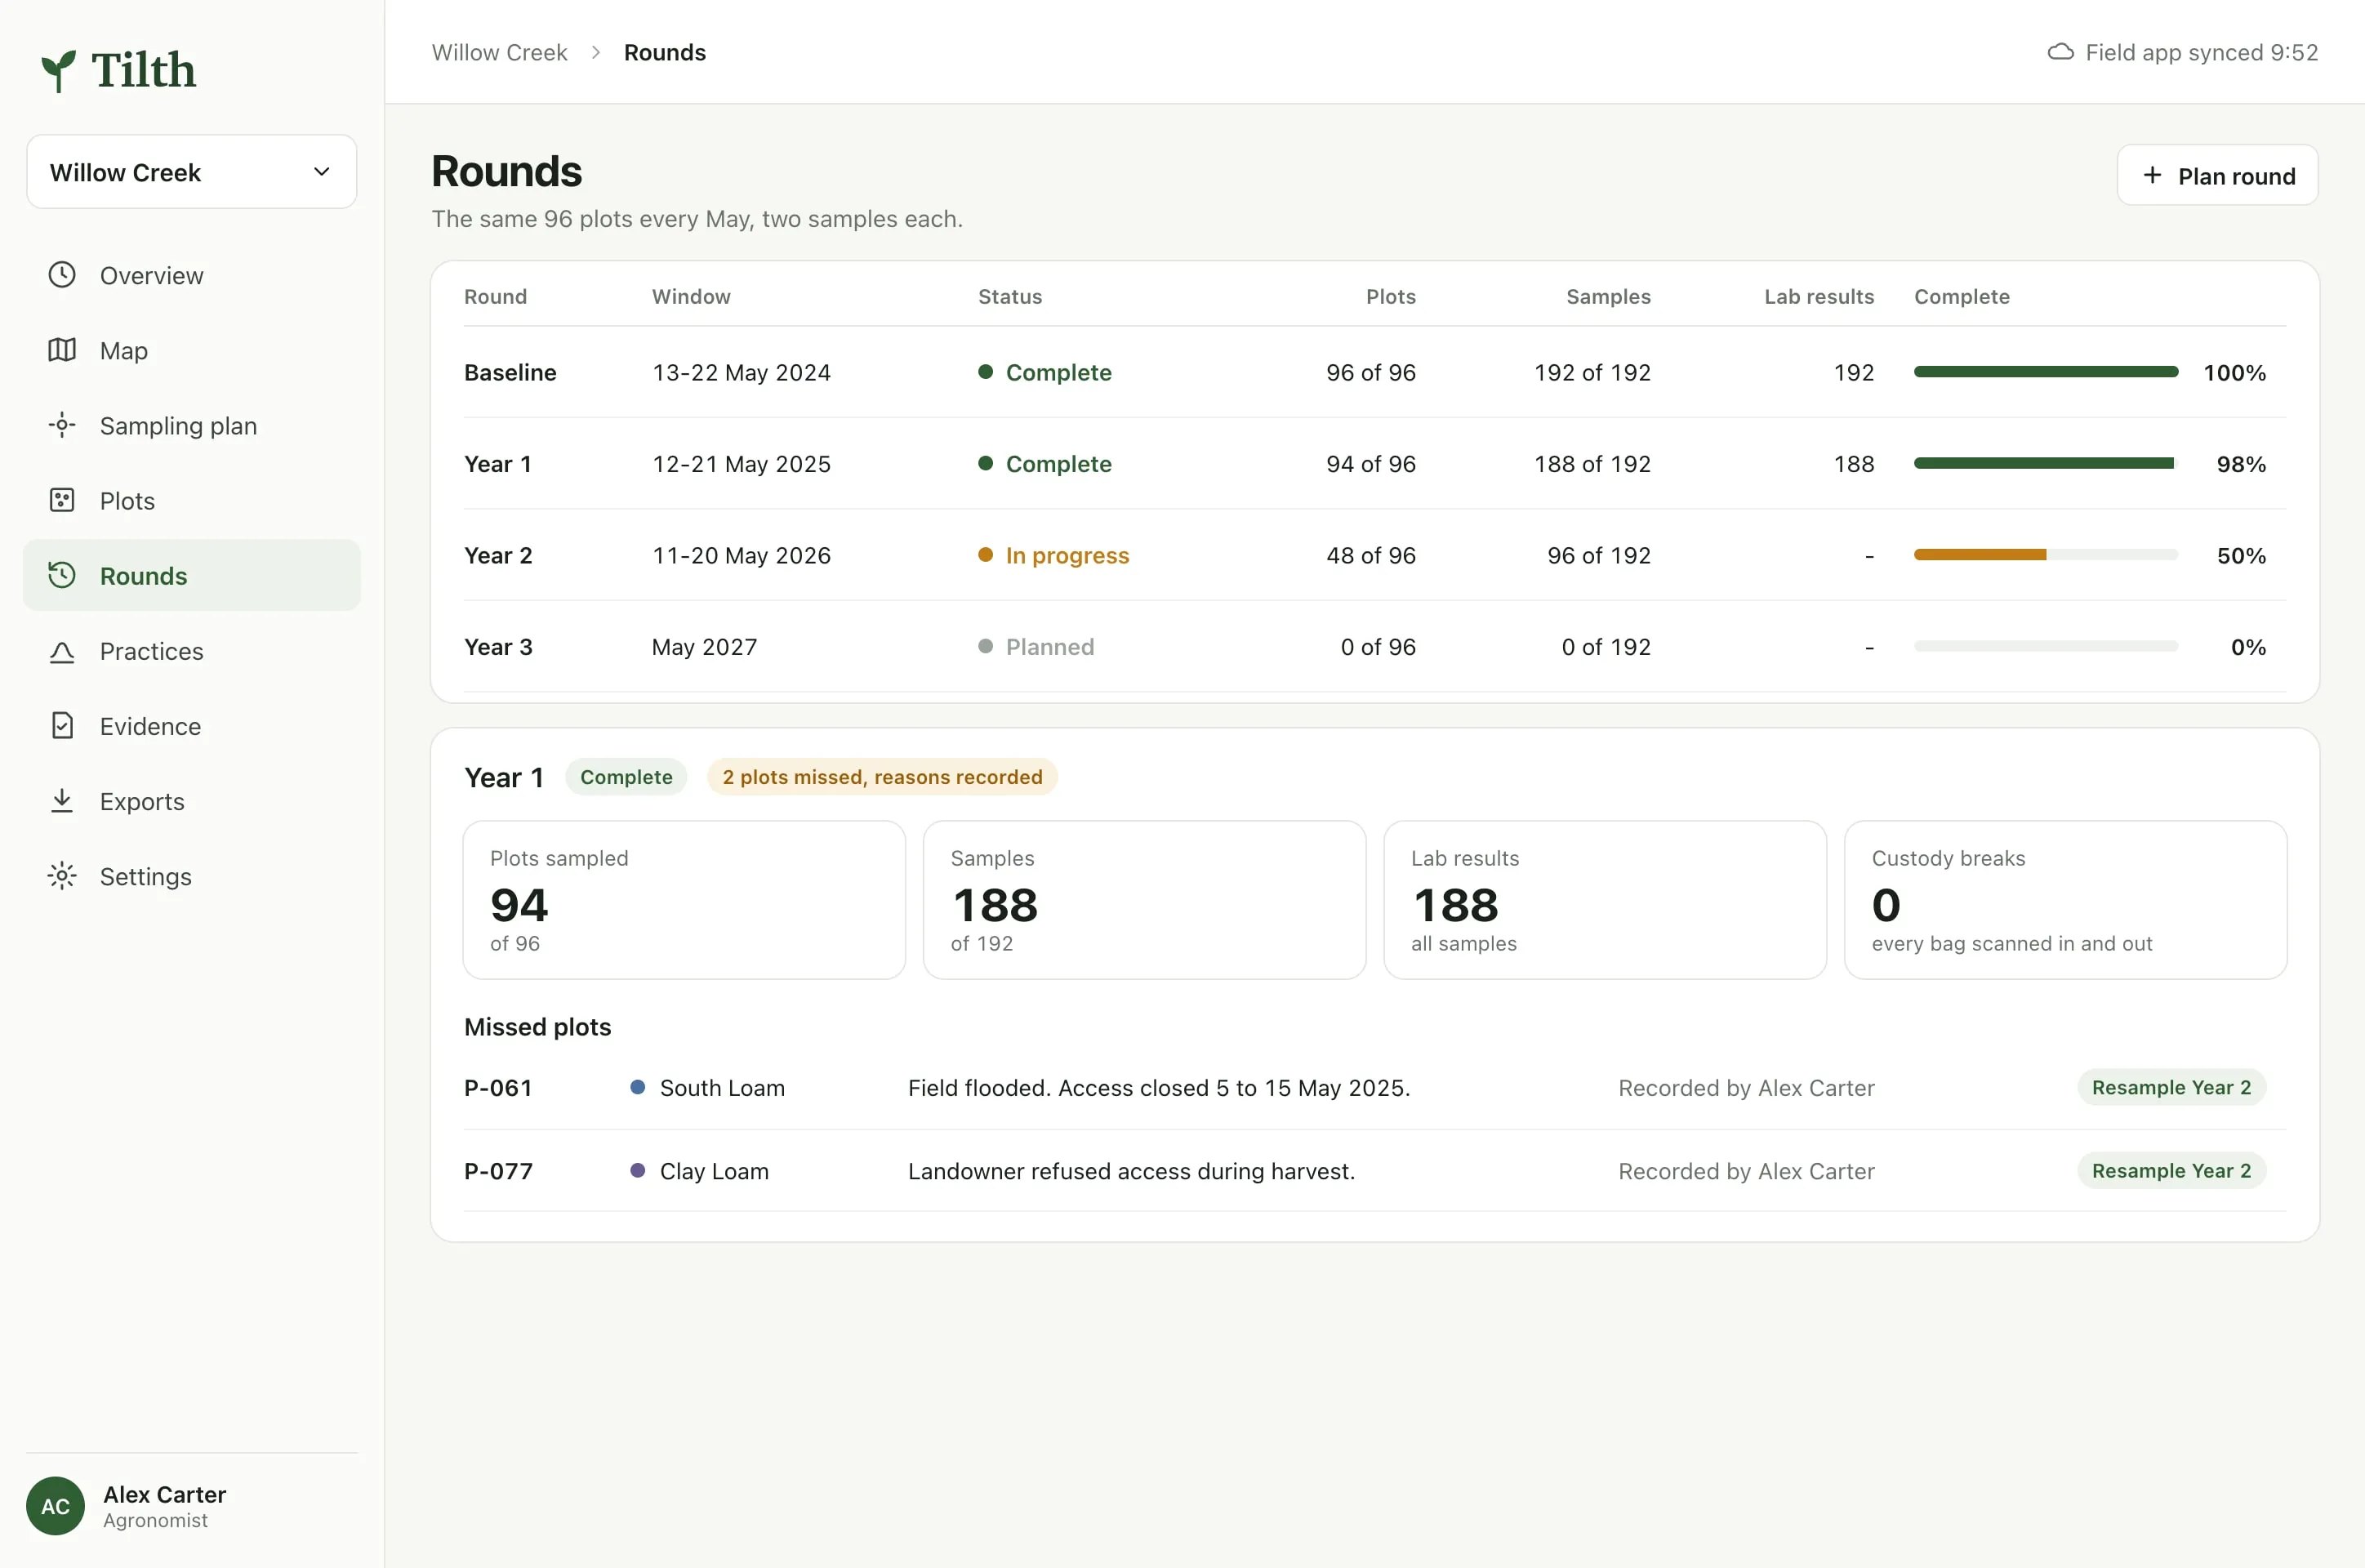Click the Baseline 100% progress bar
This screenshot has width=2365, height=1568.
(x=2045, y=372)
